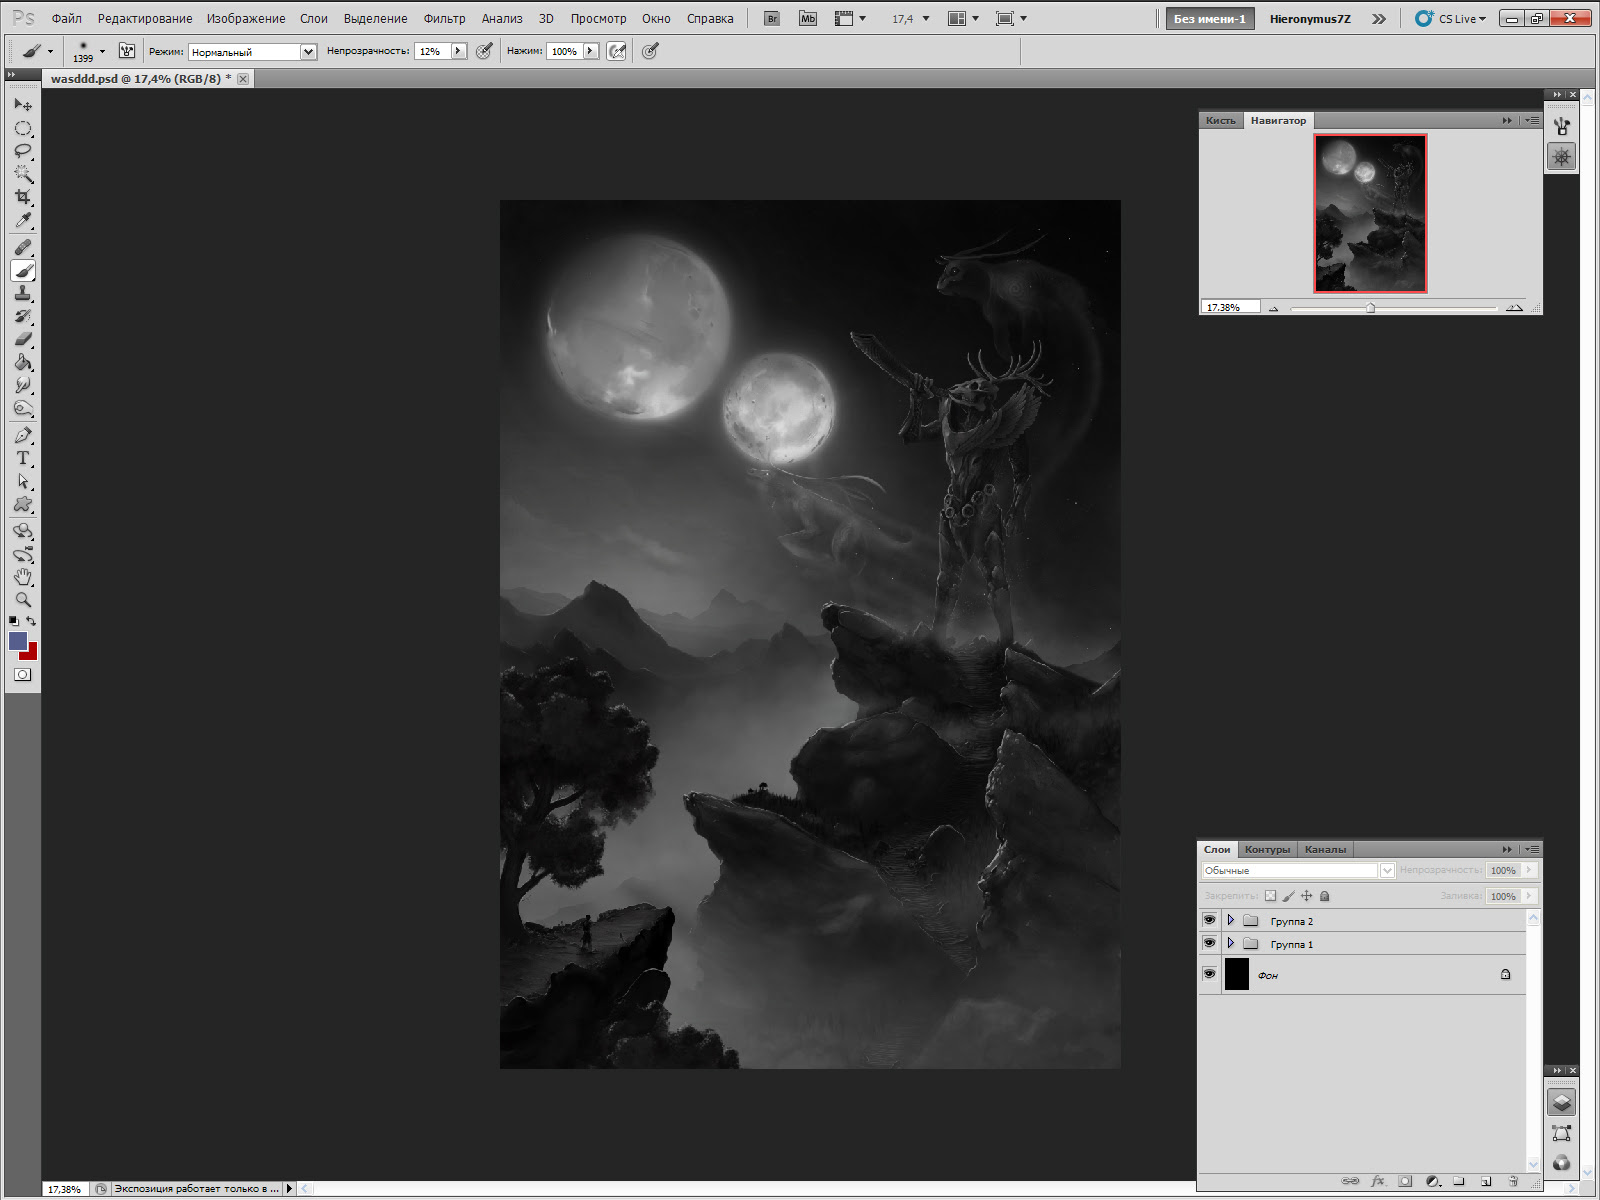Viewport: 1600px width, 1200px height.
Task: Open the CS Live button
Action: tap(1451, 18)
